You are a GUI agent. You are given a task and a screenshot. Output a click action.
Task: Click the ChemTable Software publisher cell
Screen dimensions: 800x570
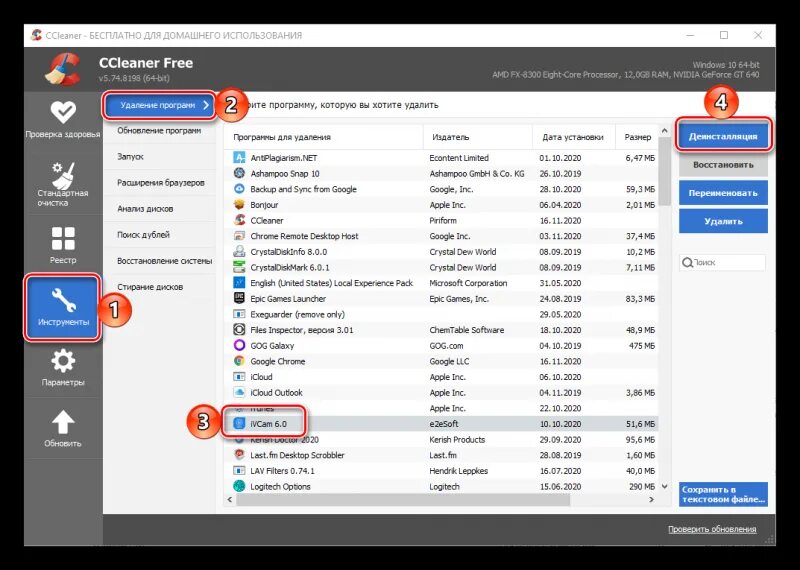[x=466, y=330]
